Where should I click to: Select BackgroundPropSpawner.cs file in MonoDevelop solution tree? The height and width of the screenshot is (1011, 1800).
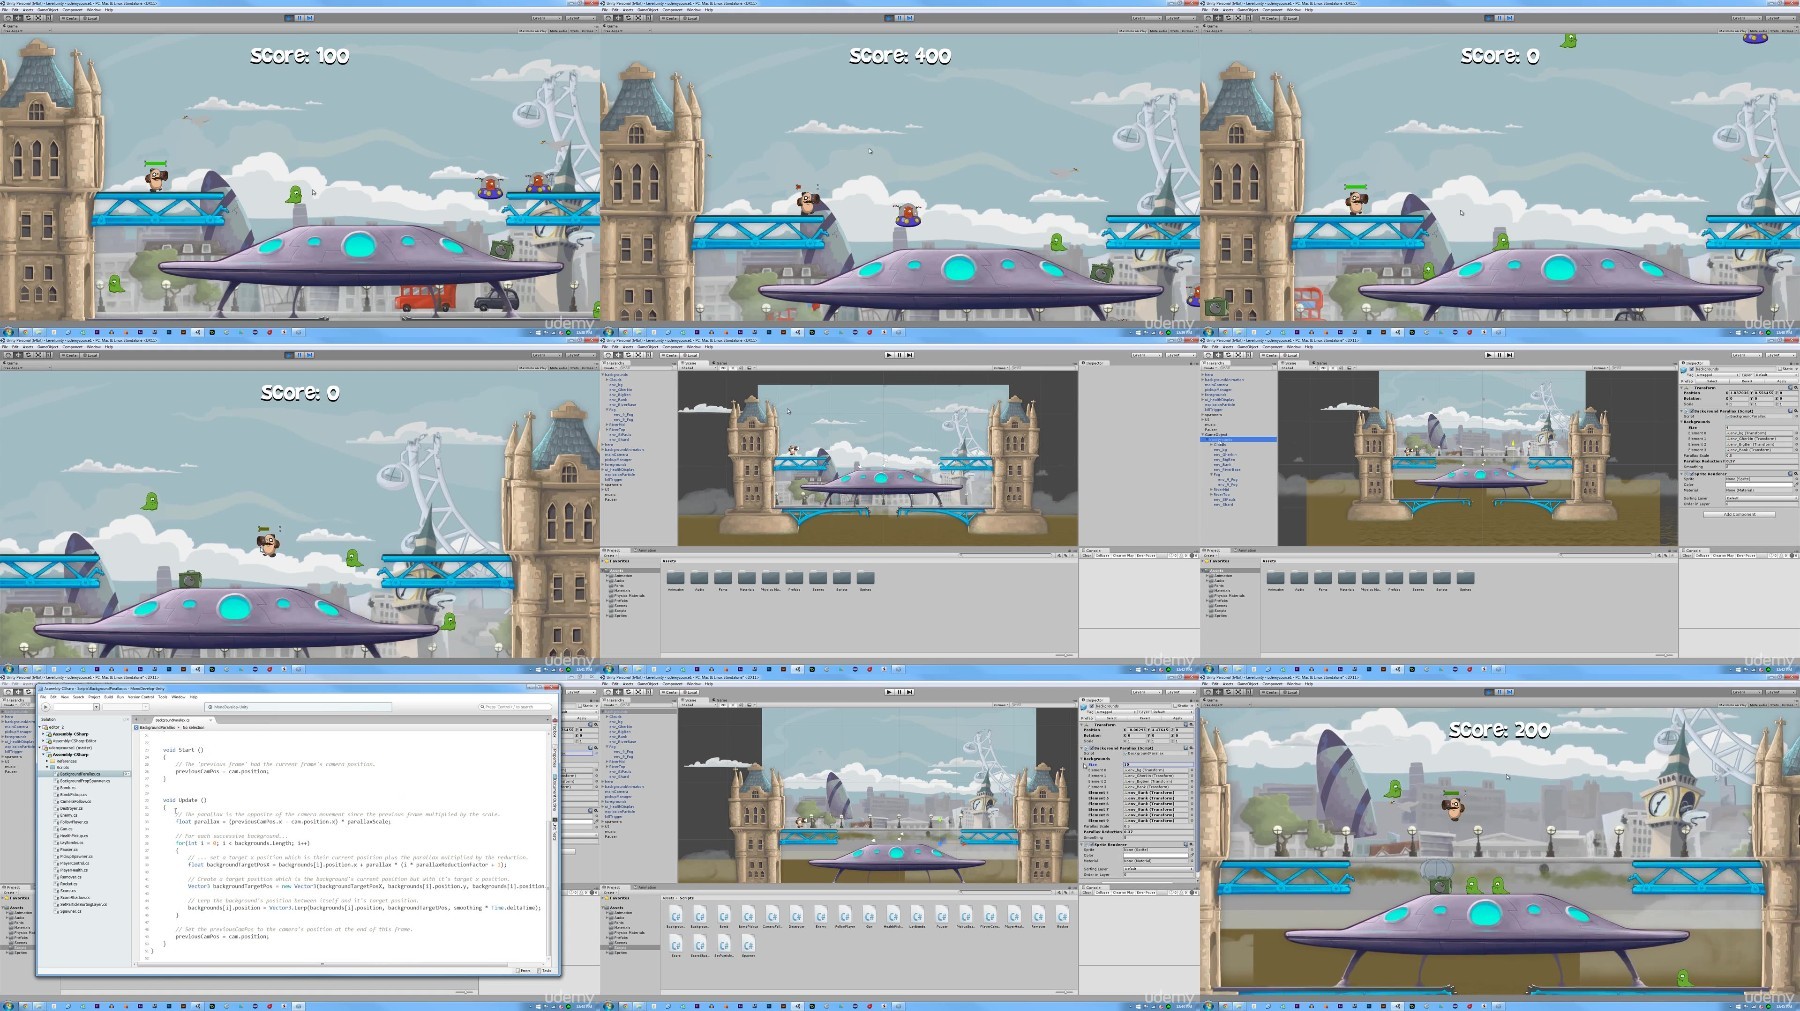coord(85,781)
